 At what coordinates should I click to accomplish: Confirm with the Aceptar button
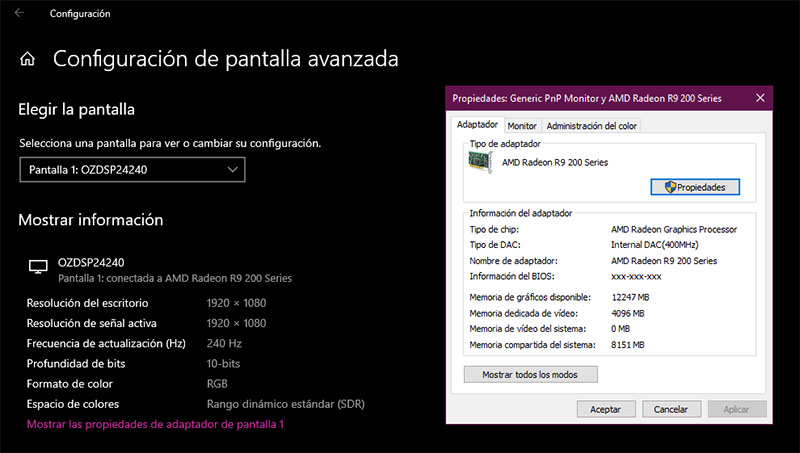(606, 409)
